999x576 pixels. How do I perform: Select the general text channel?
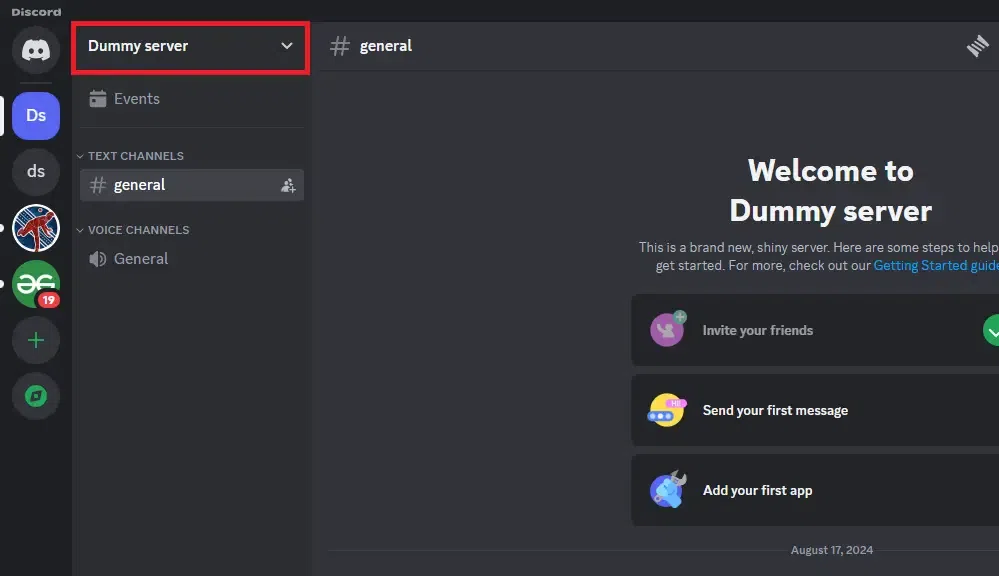[192, 185]
